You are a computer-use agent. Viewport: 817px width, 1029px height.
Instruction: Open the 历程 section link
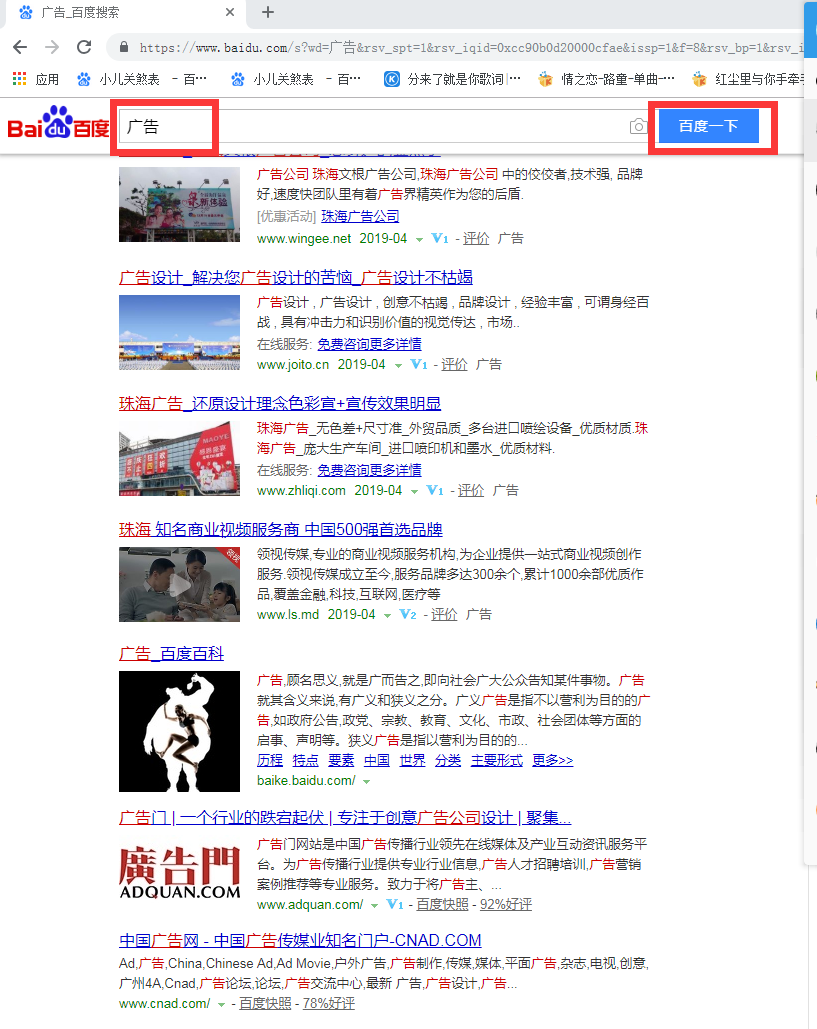pos(270,760)
